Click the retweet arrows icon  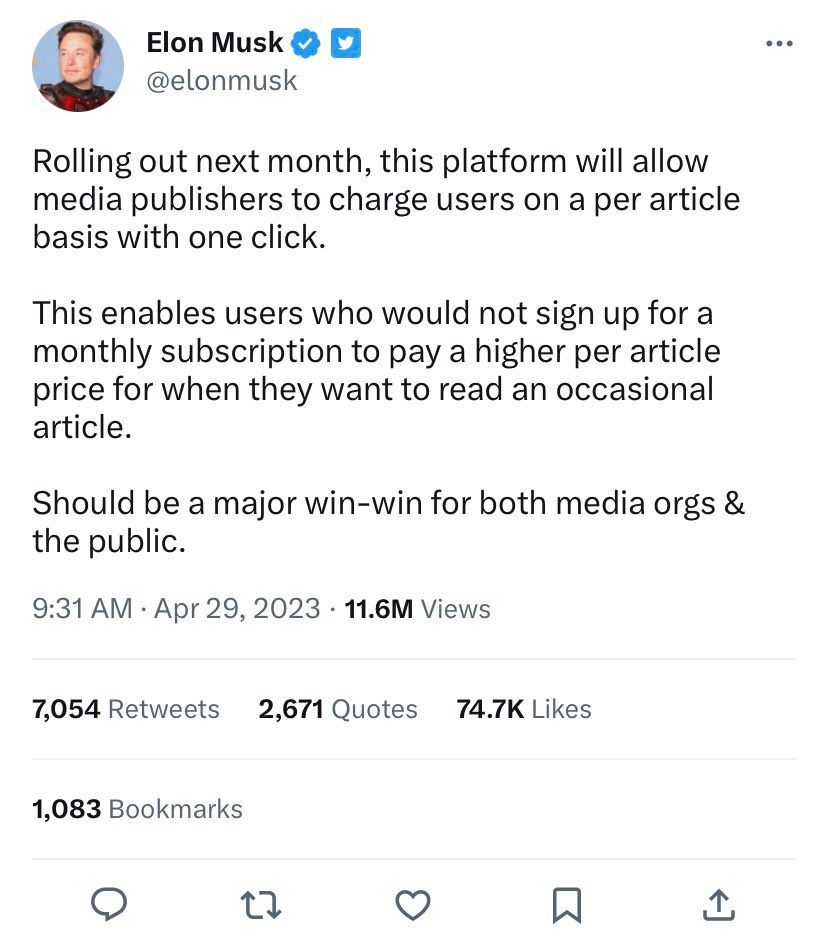click(x=260, y=904)
